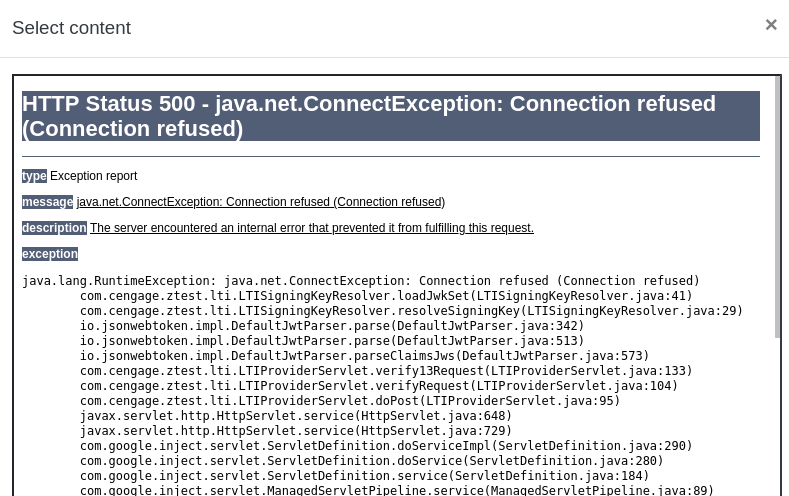The width and height of the screenshot is (789, 496).
Task: Click the DefaultJwtParser.java:513 line
Action: click(x=332, y=341)
